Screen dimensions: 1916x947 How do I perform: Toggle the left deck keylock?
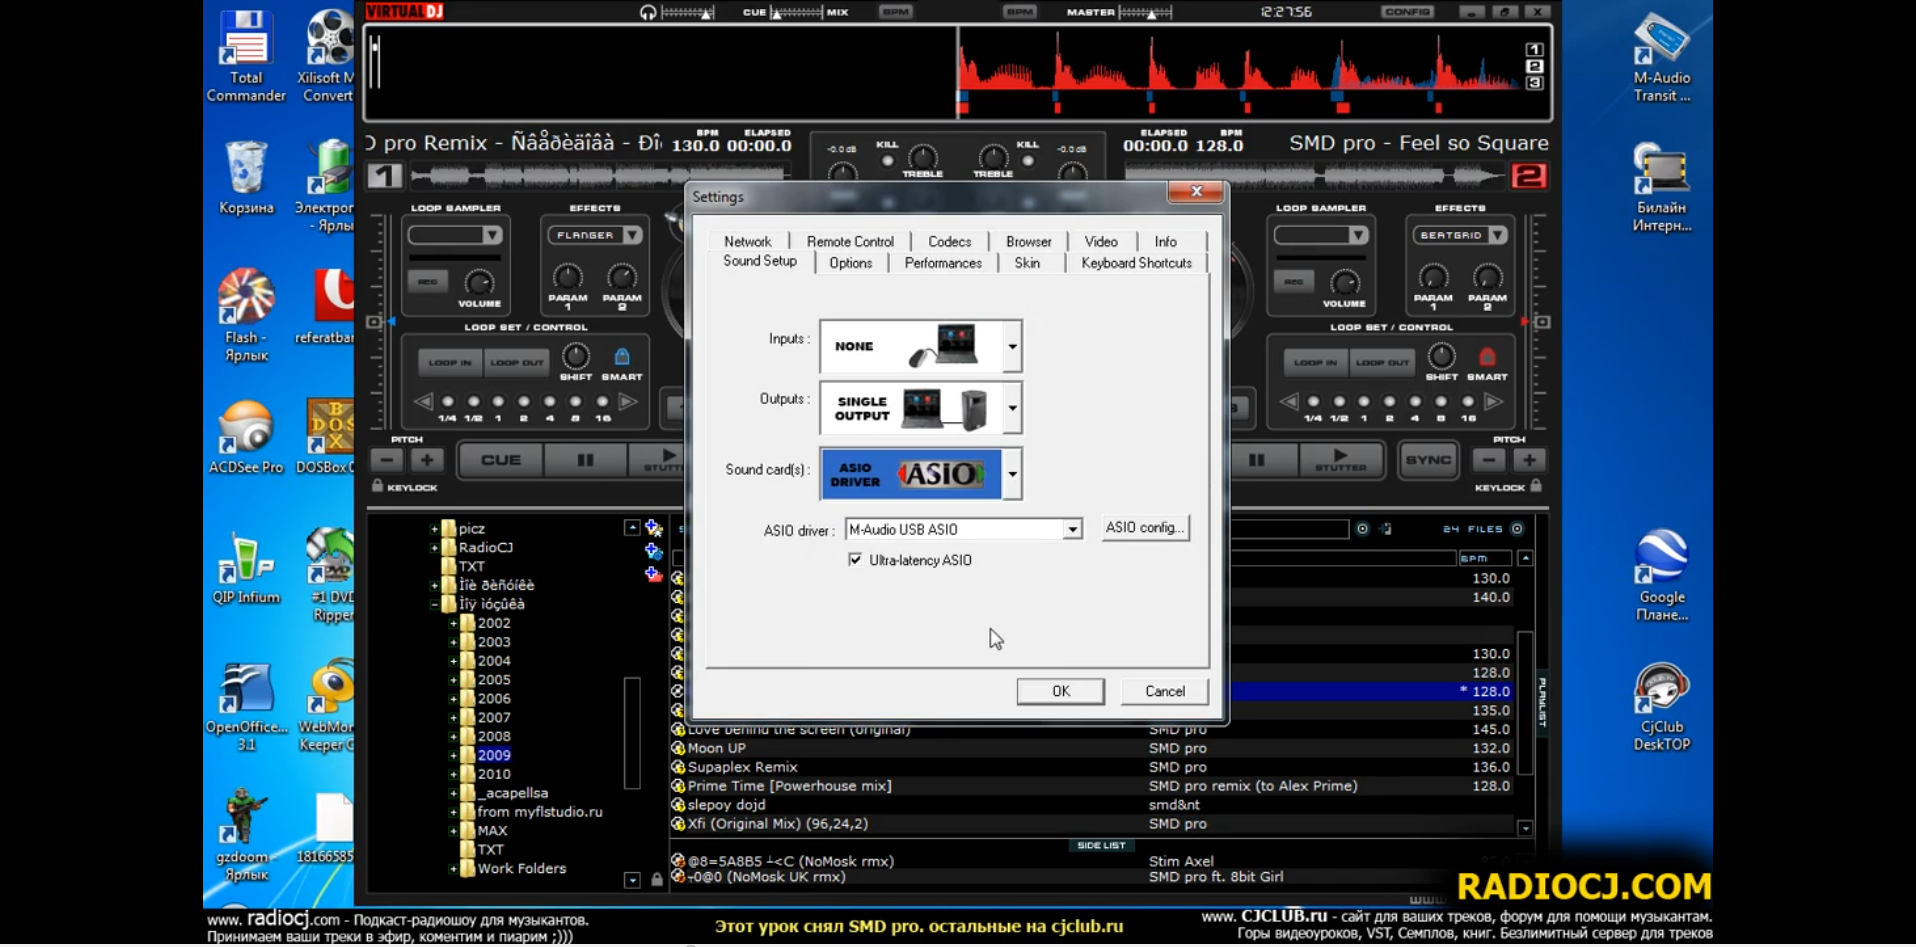pyautogui.click(x=378, y=487)
